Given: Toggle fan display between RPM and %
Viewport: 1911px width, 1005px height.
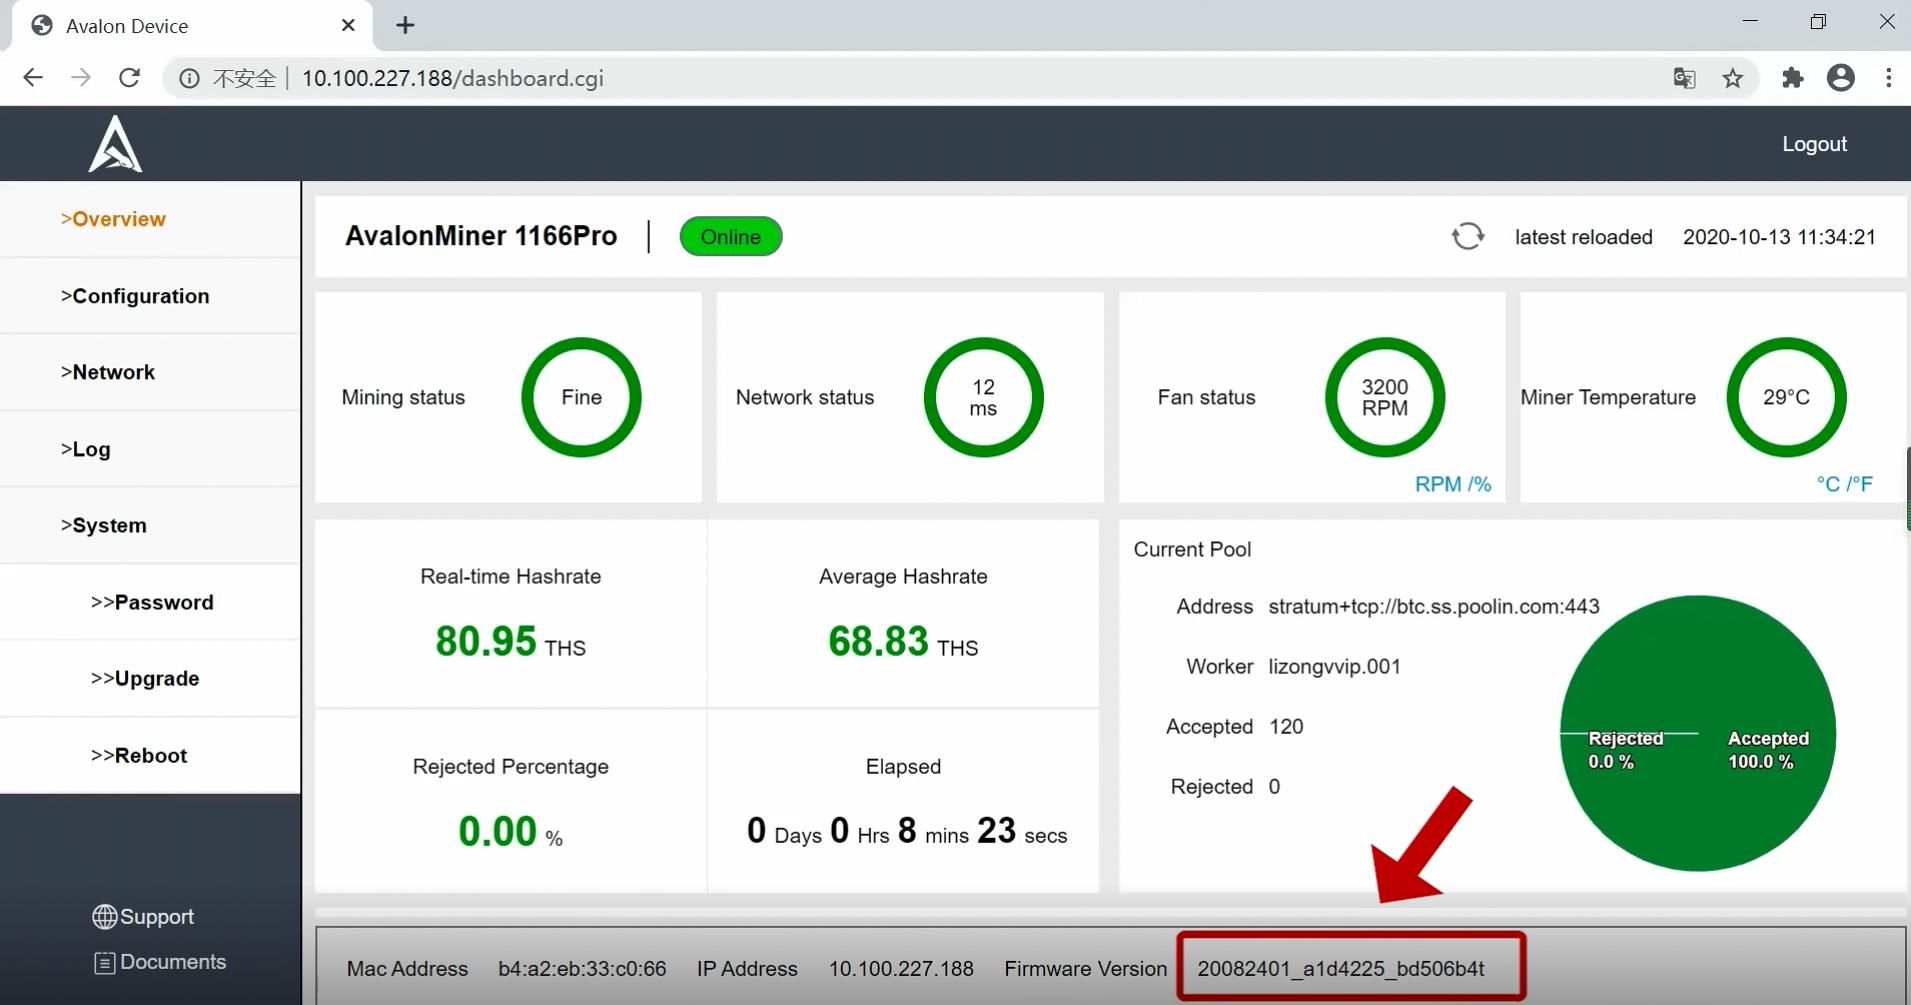Looking at the screenshot, I should point(1452,484).
